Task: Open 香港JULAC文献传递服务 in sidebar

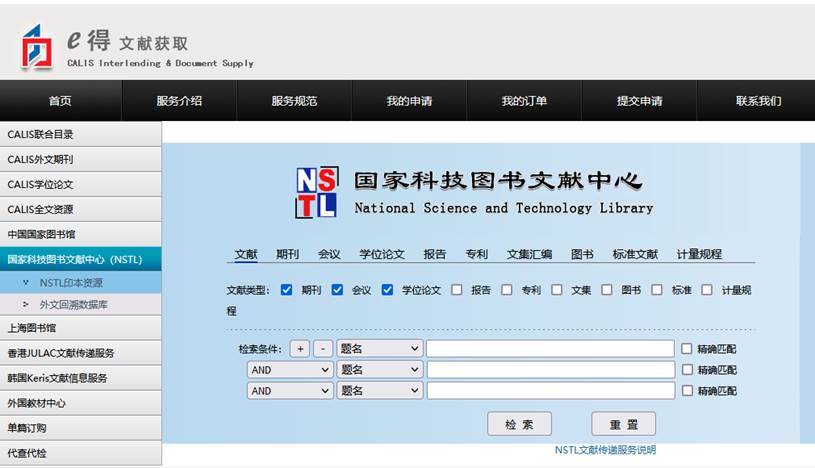Action: (x=81, y=353)
